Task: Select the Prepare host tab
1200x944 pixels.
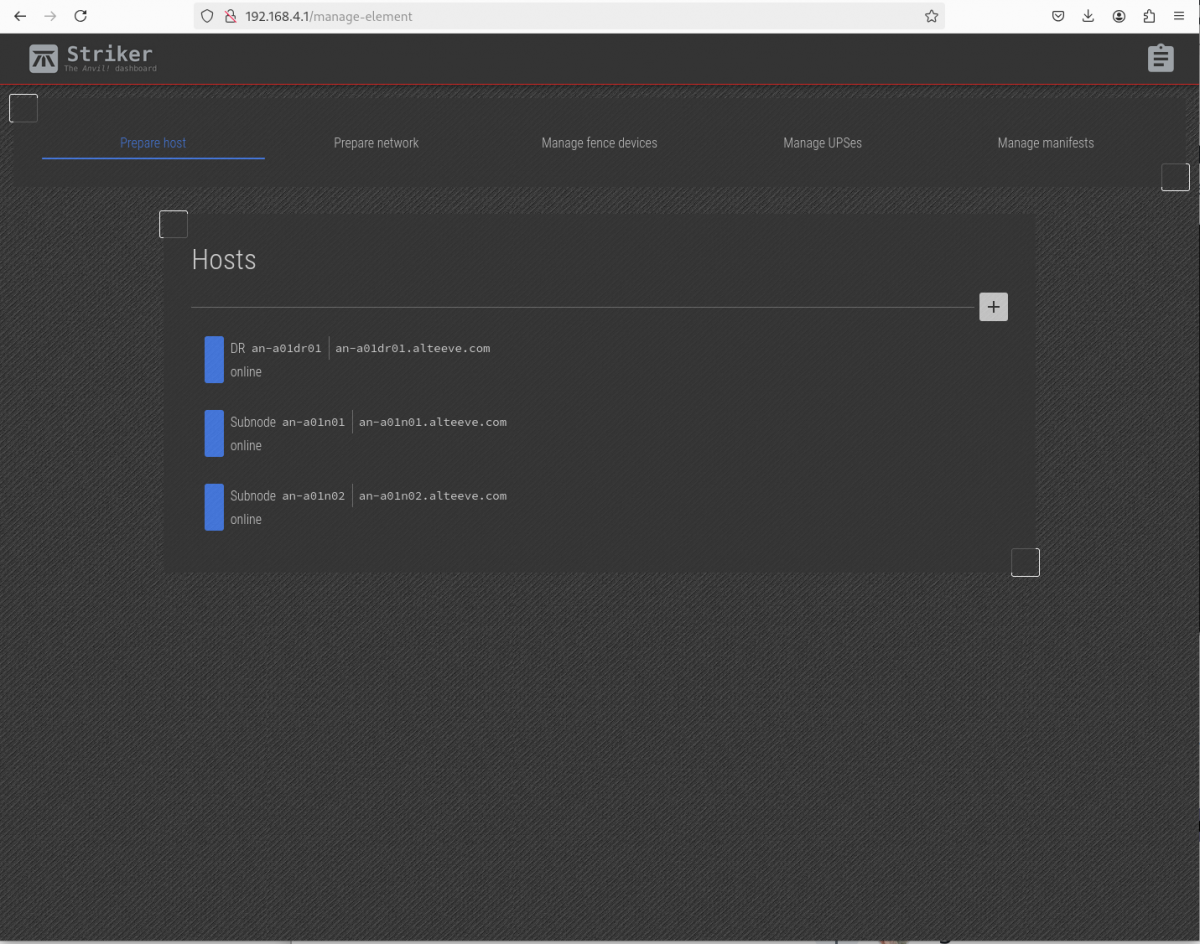Action: pos(153,143)
